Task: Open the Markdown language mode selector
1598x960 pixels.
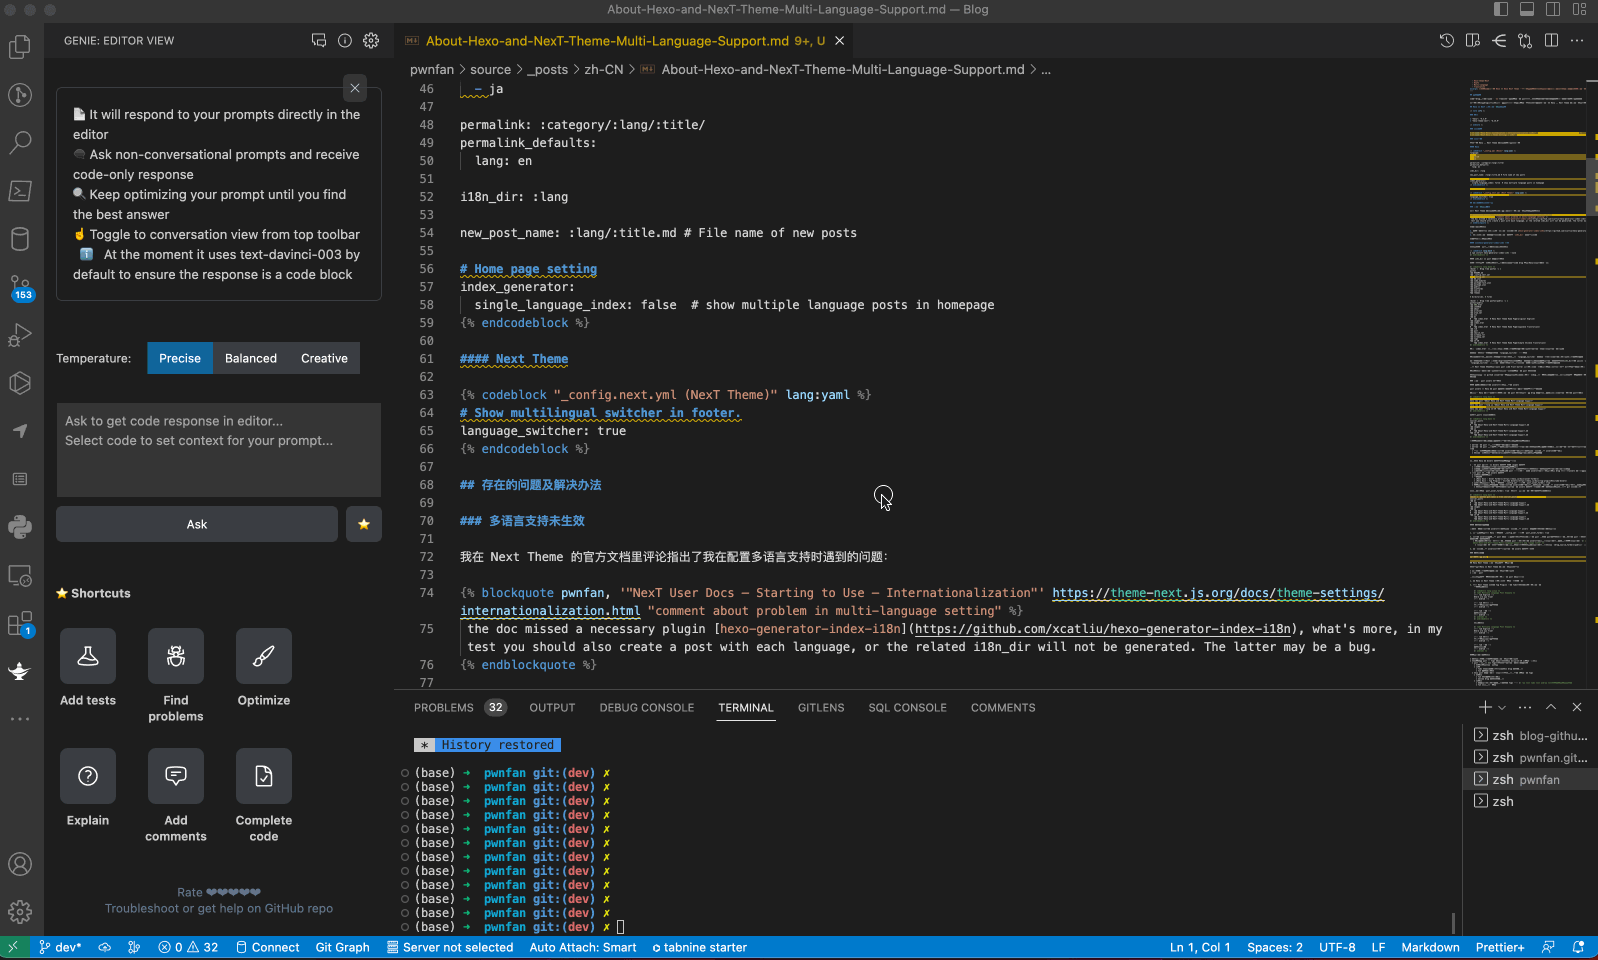Action: point(1430,947)
